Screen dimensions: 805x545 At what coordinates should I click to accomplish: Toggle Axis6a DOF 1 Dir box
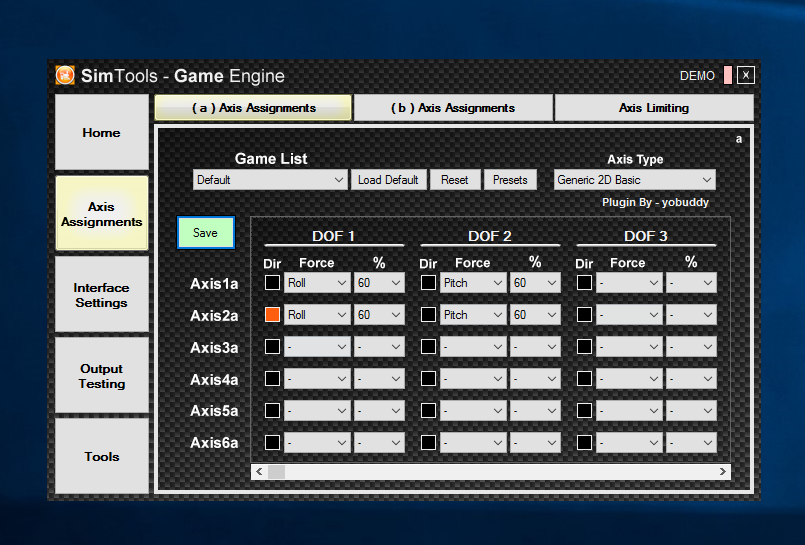(272, 442)
